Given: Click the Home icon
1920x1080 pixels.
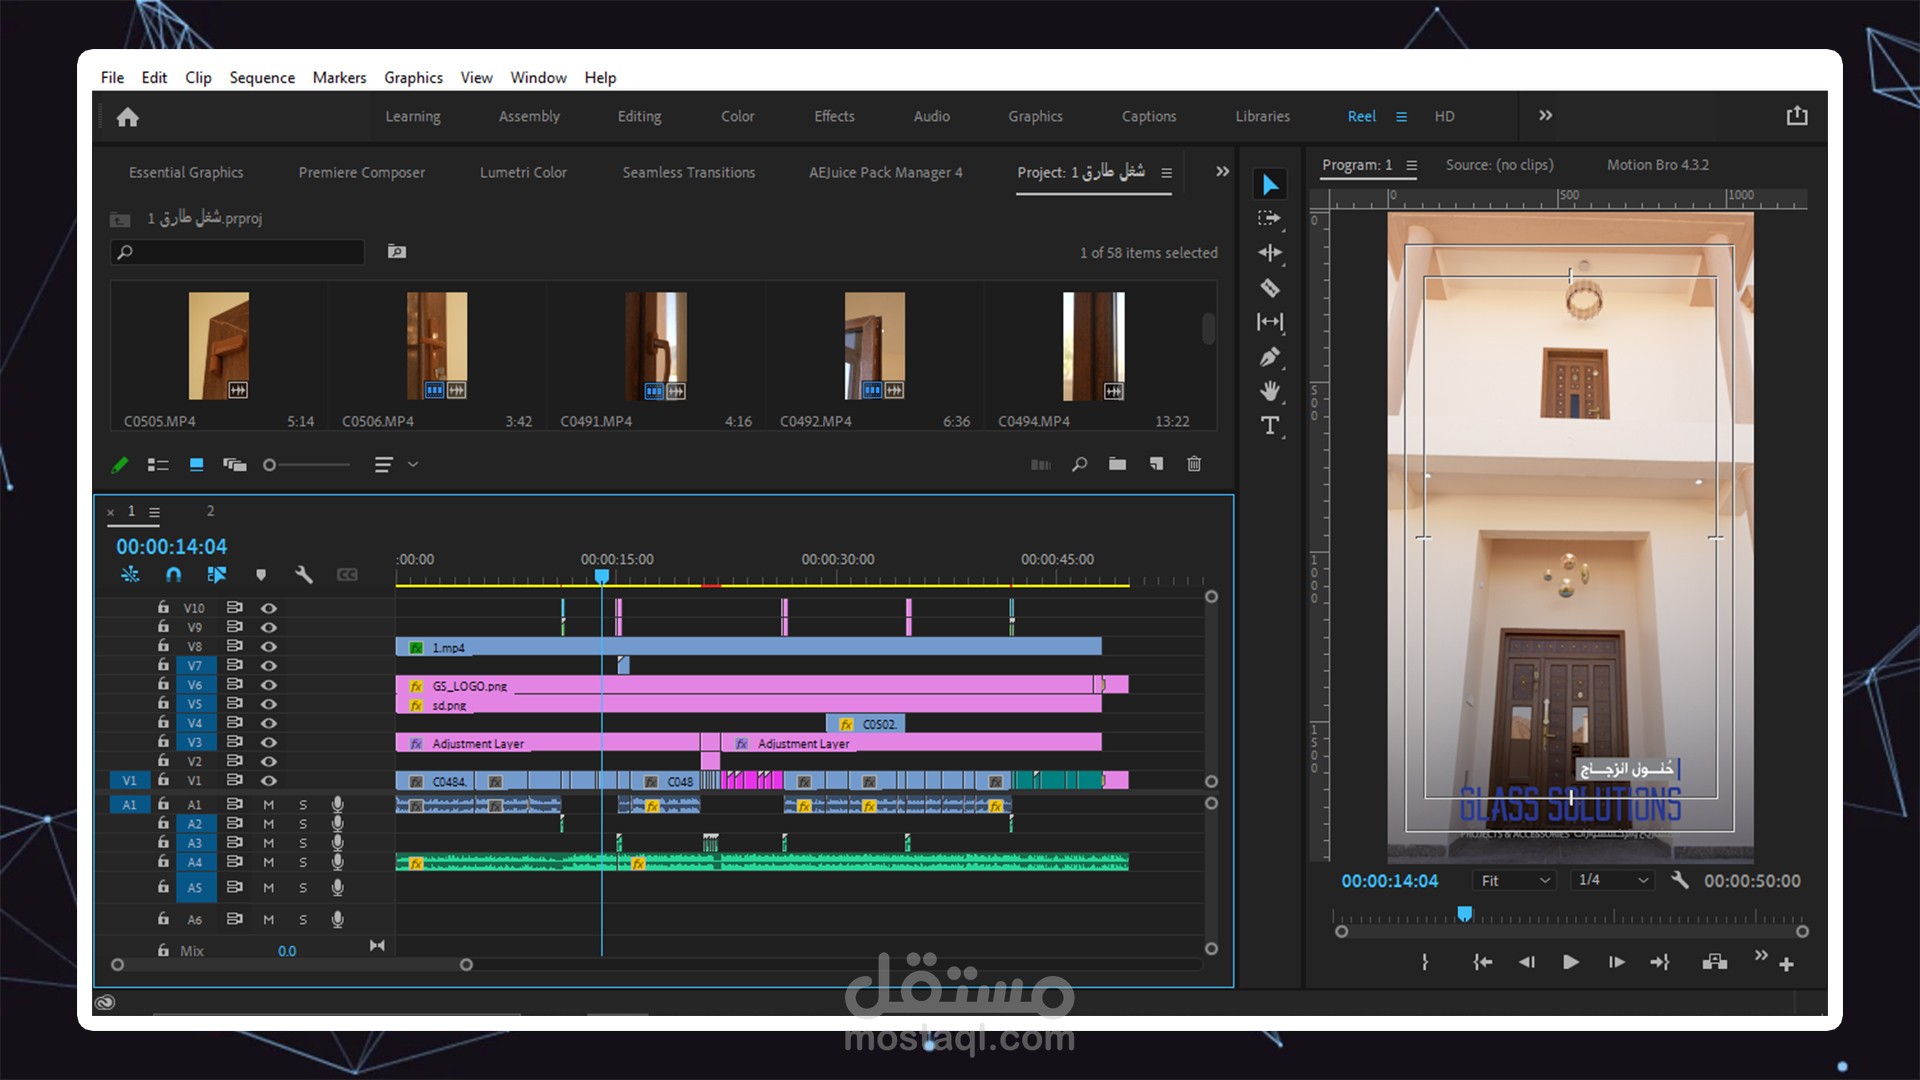Looking at the screenshot, I should tap(127, 117).
